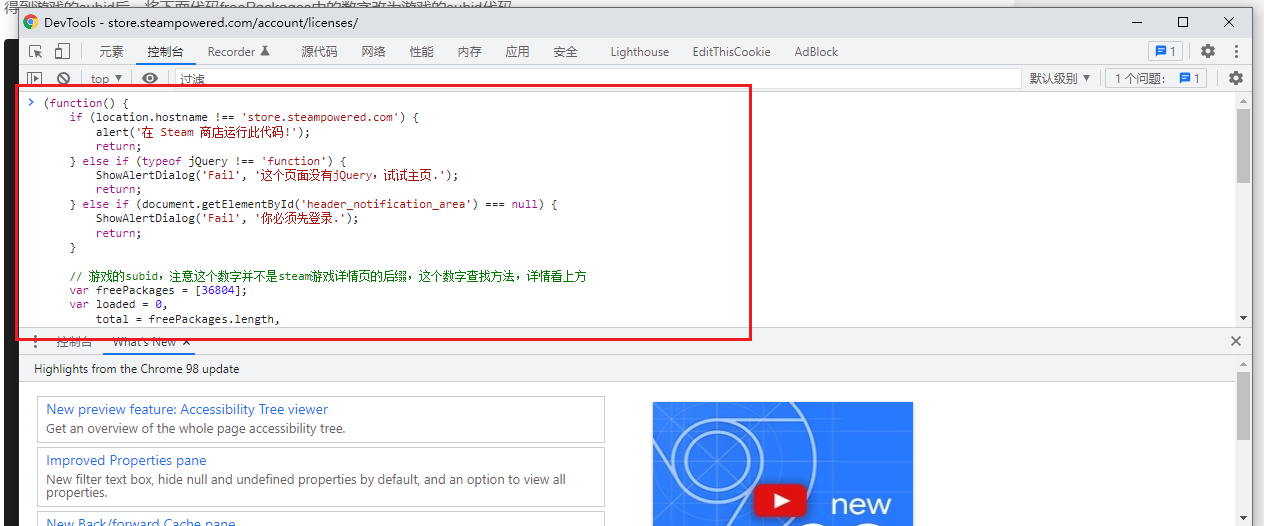Expand the top JavaScript context dropdown

106,78
